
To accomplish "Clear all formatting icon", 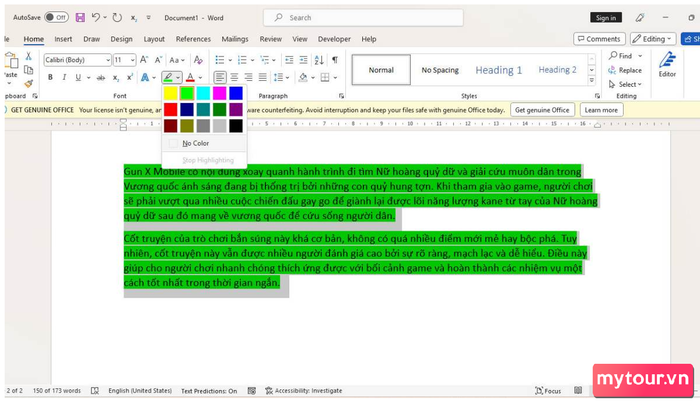I will [198, 60].
